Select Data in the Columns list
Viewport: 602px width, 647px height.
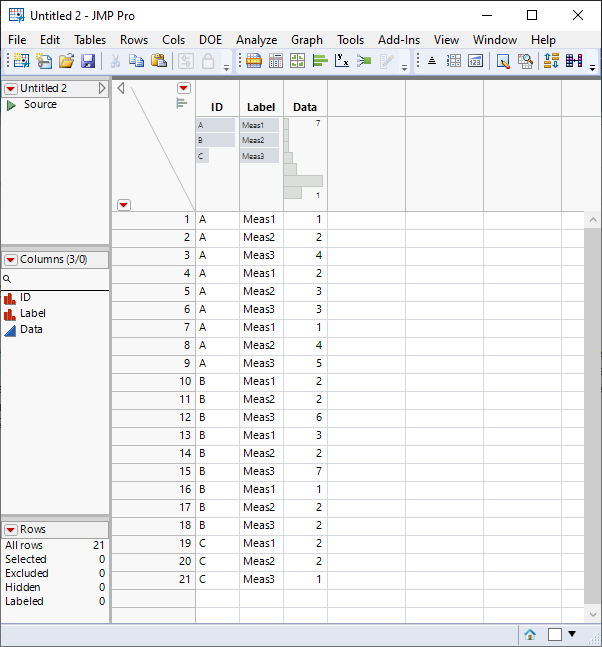[x=31, y=329]
